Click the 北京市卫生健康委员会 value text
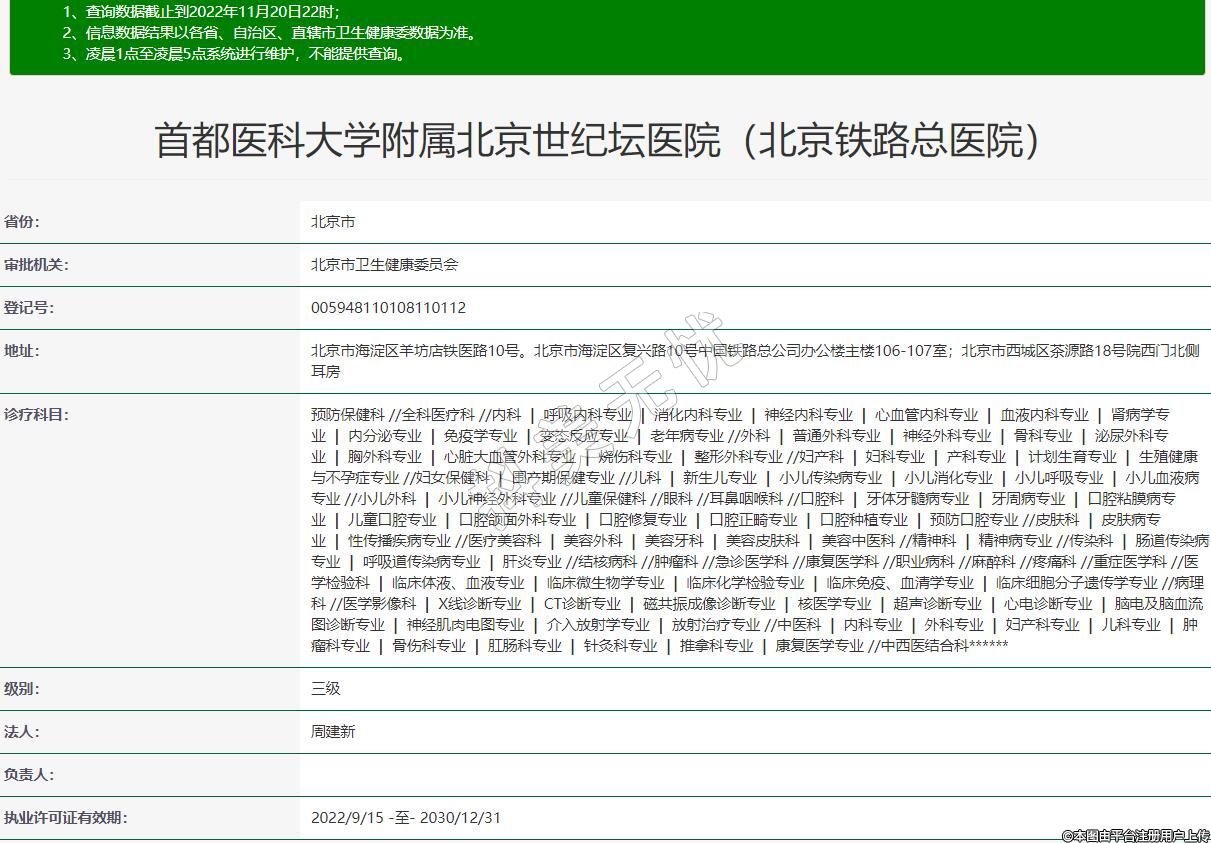Viewport: 1211px width, 843px height. pos(384,265)
